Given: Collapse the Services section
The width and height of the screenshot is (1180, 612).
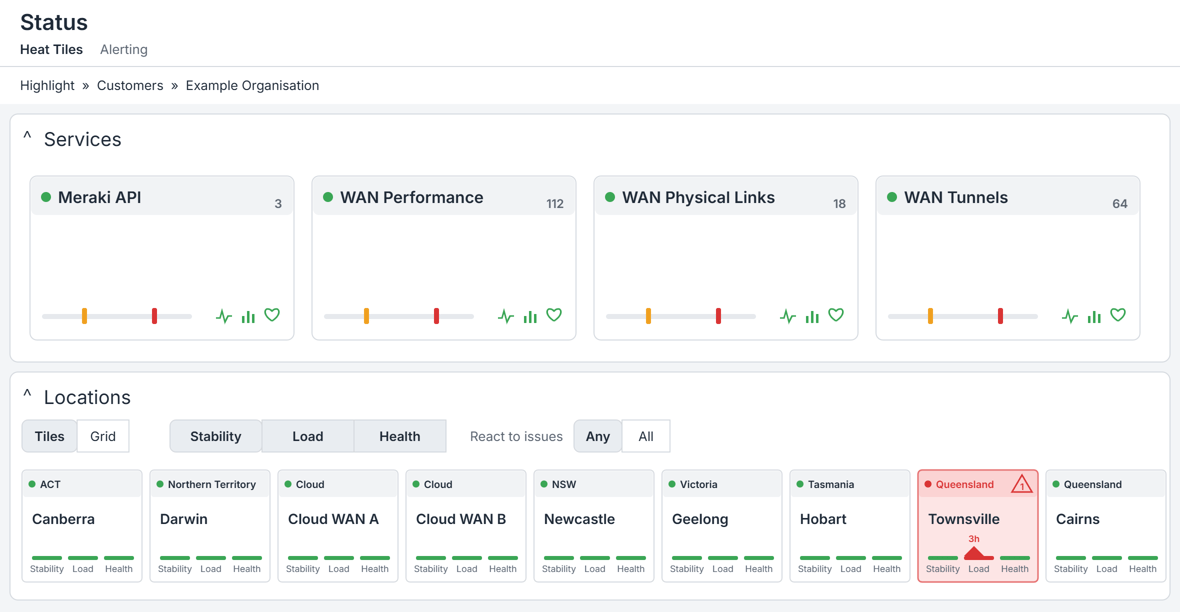Looking at the screenshot, I should pyautogui.click(x=27, y=137).
